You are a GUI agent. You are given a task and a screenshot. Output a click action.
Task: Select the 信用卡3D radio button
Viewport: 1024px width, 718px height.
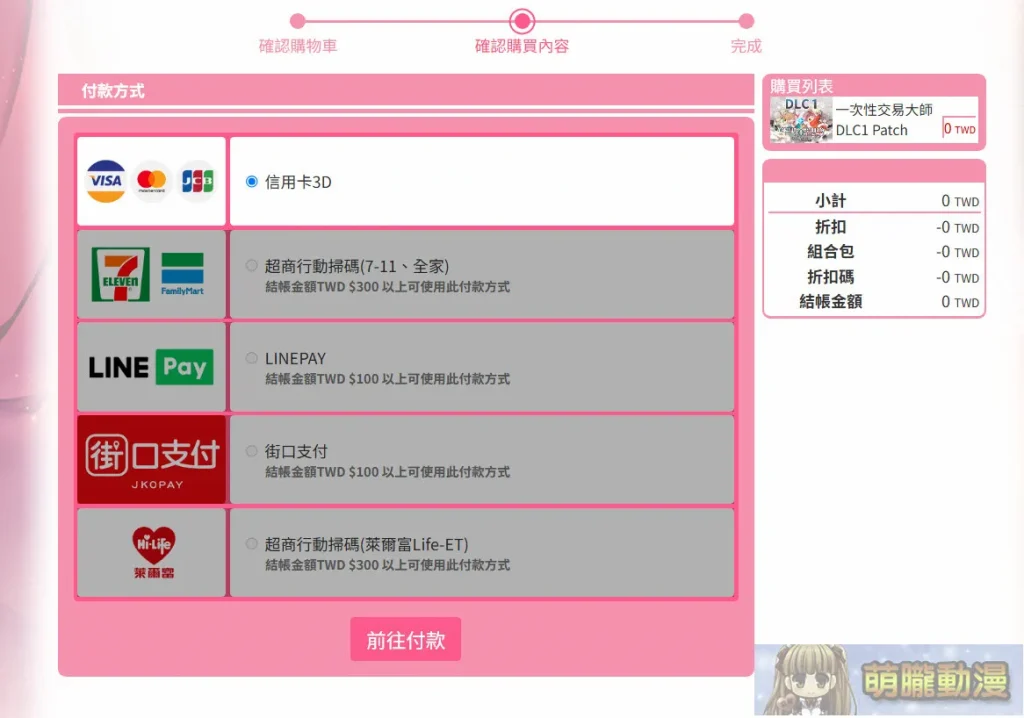pyautogui.click(x=251, y=182)
